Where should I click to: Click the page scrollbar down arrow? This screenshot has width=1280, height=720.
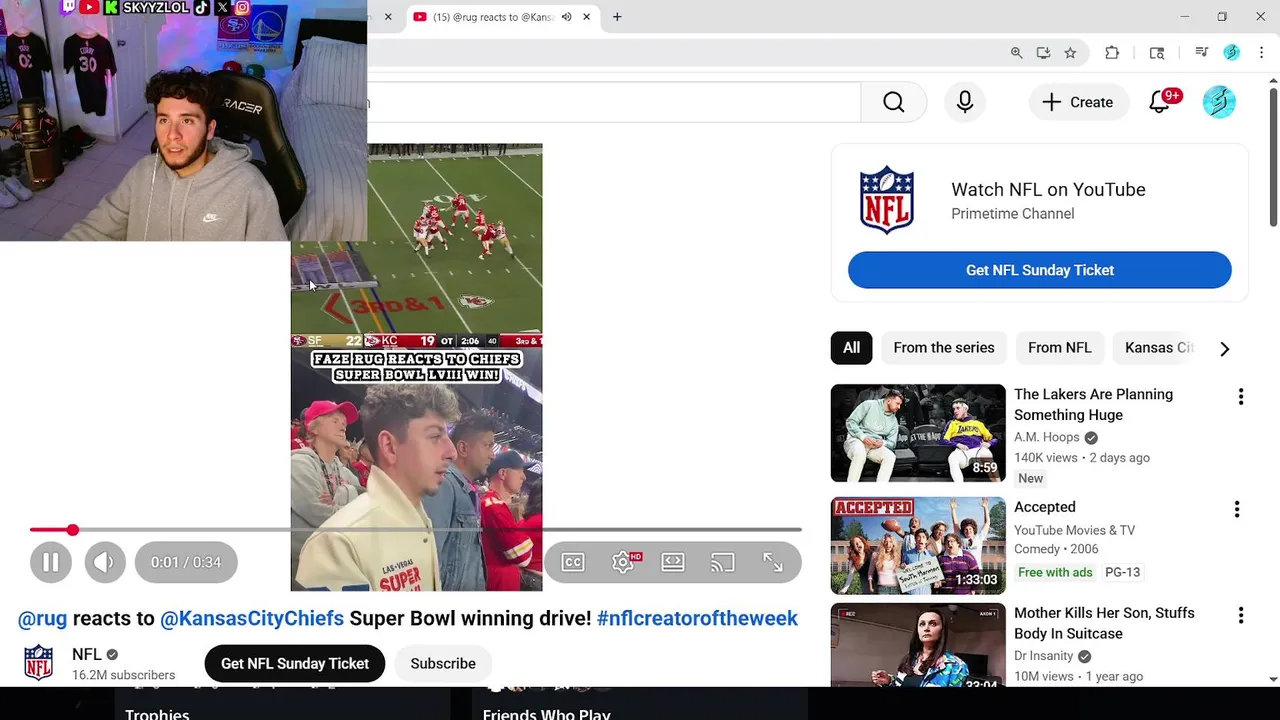coord(1273,679)
